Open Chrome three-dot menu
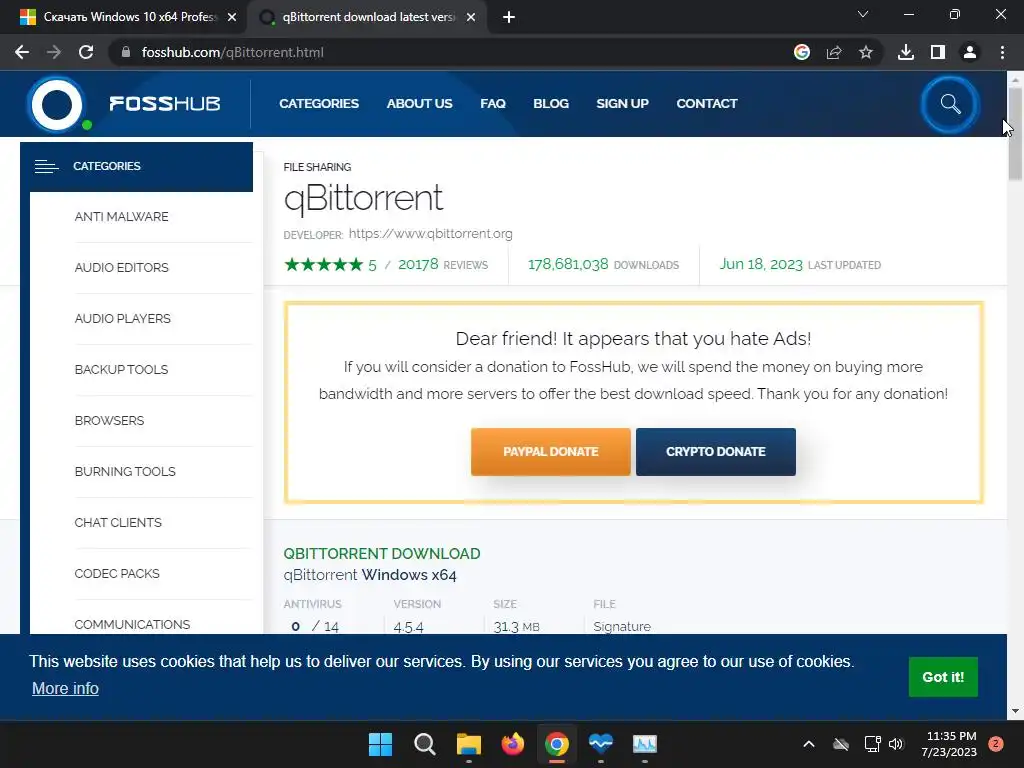This screenshot has width=1024, height=768. pos(1002,52)
